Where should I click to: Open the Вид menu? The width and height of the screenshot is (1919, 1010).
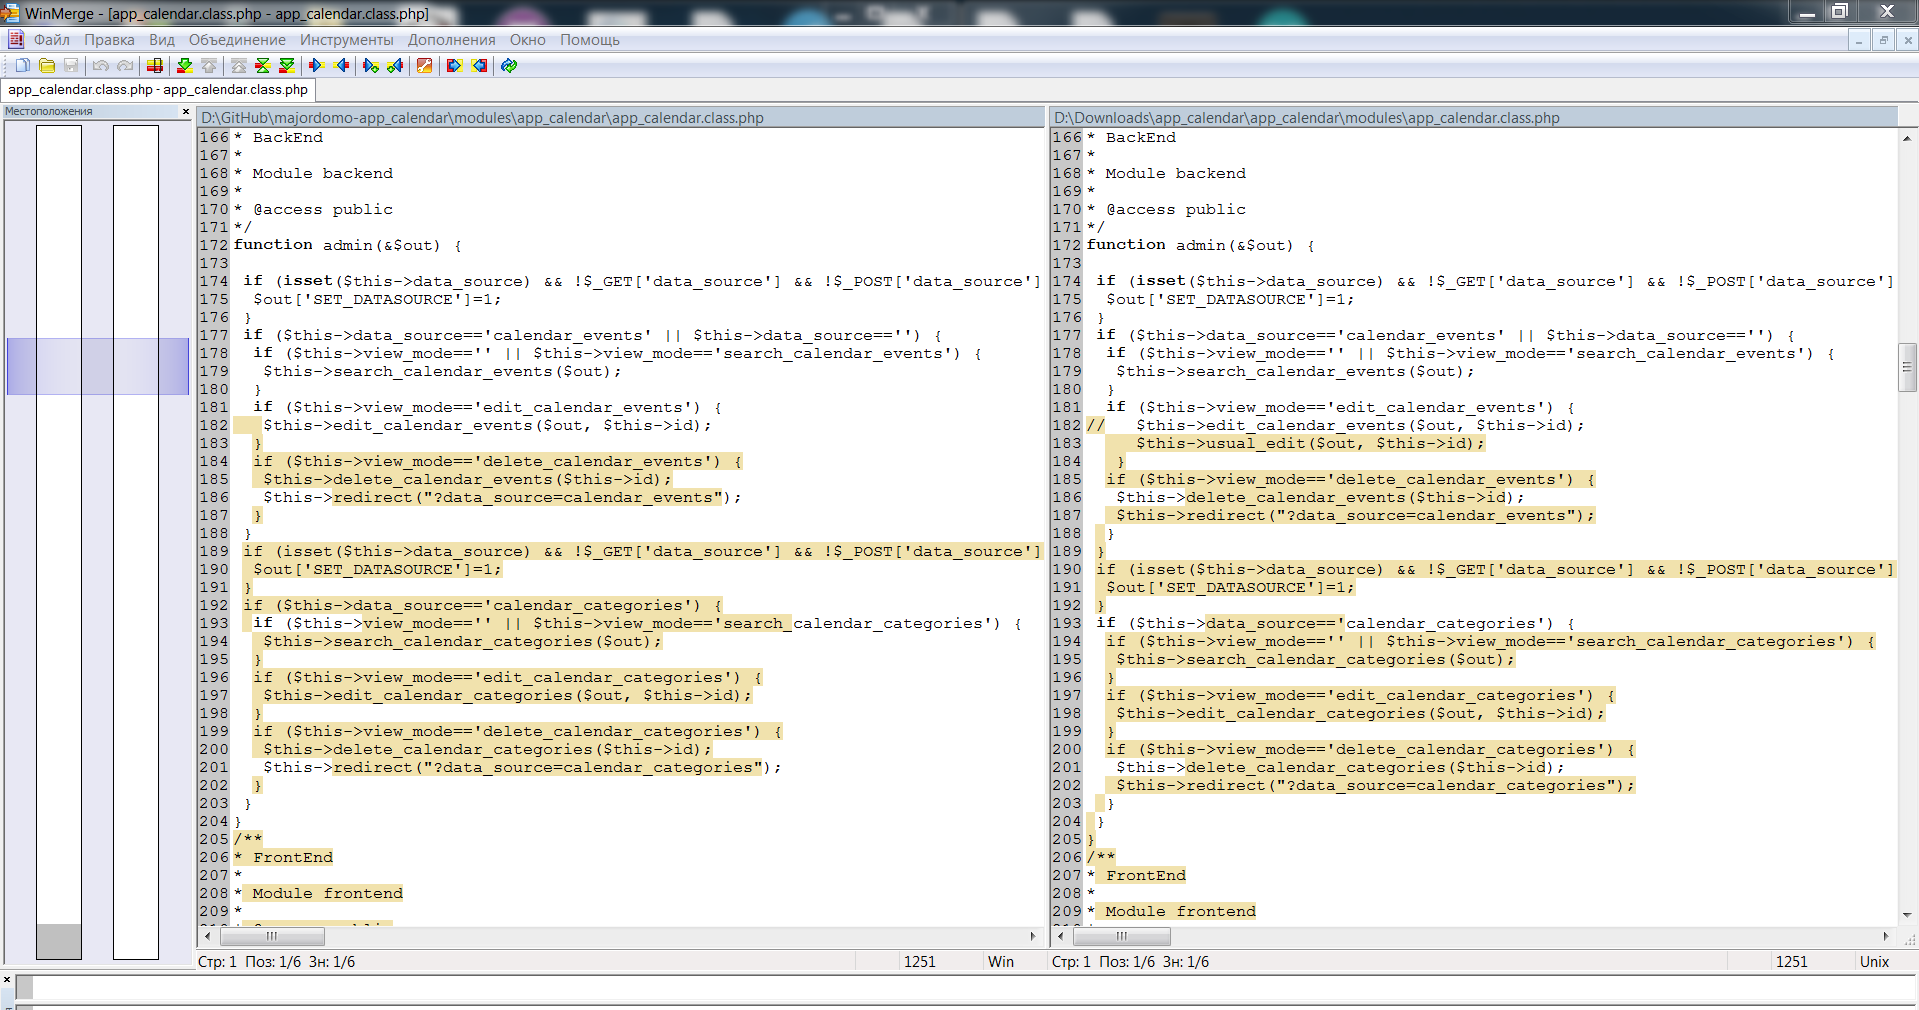161,40
